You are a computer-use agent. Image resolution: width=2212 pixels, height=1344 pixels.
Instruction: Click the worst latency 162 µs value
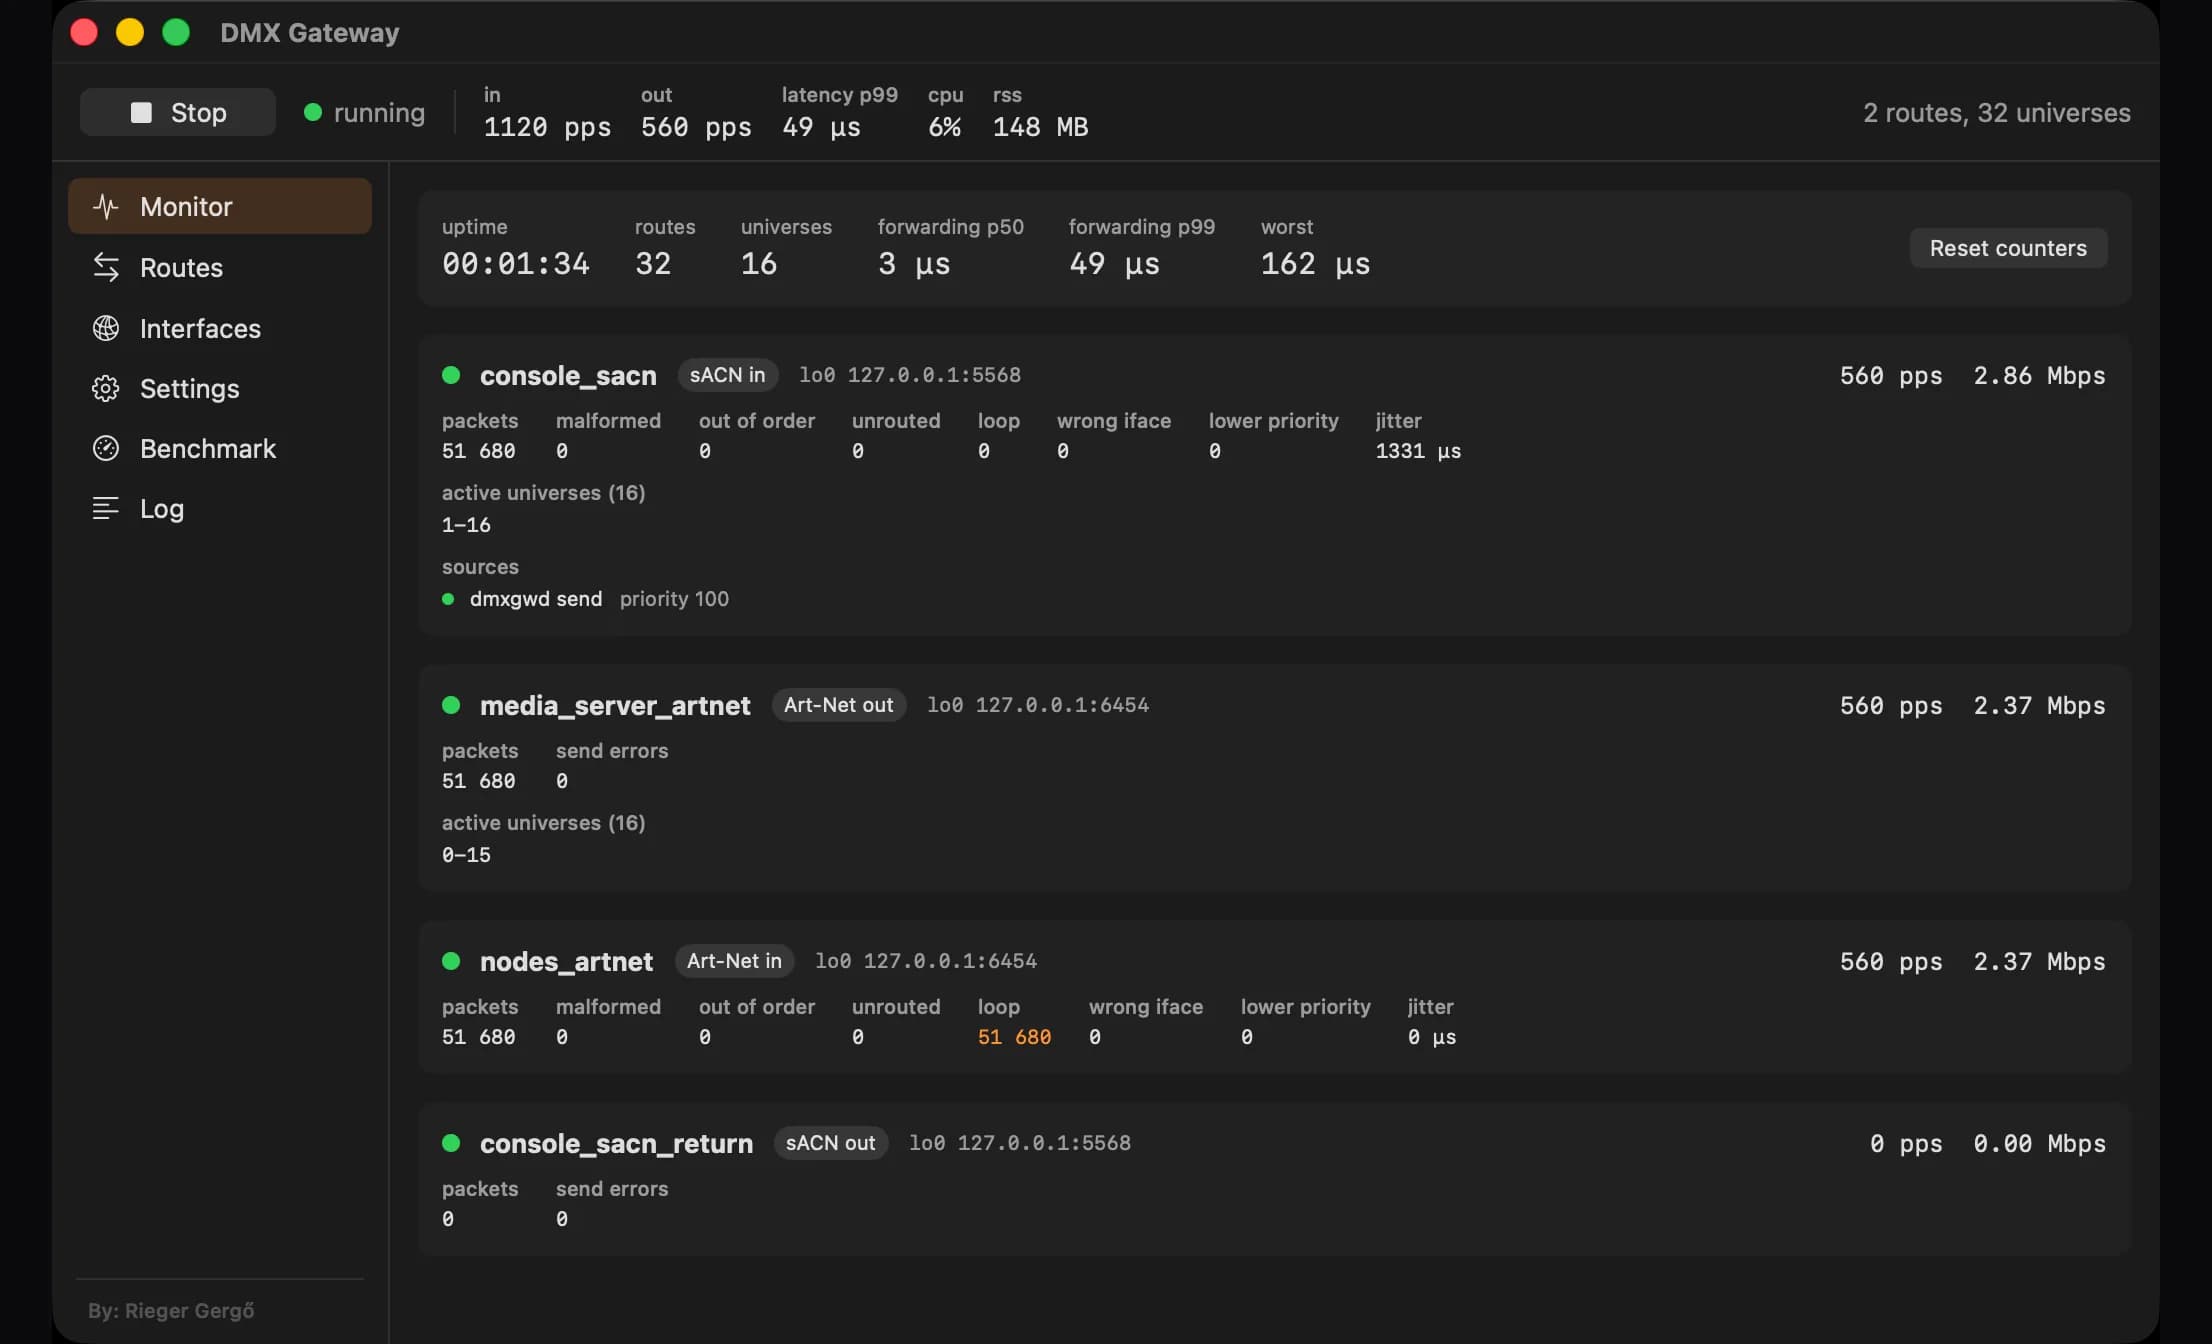pyautogui.click(x=1315, y=264)
